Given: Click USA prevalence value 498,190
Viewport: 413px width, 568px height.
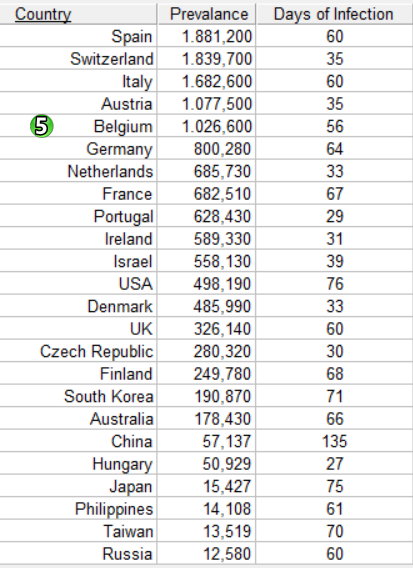Looking at the screenshot, I should coord(222,284).
